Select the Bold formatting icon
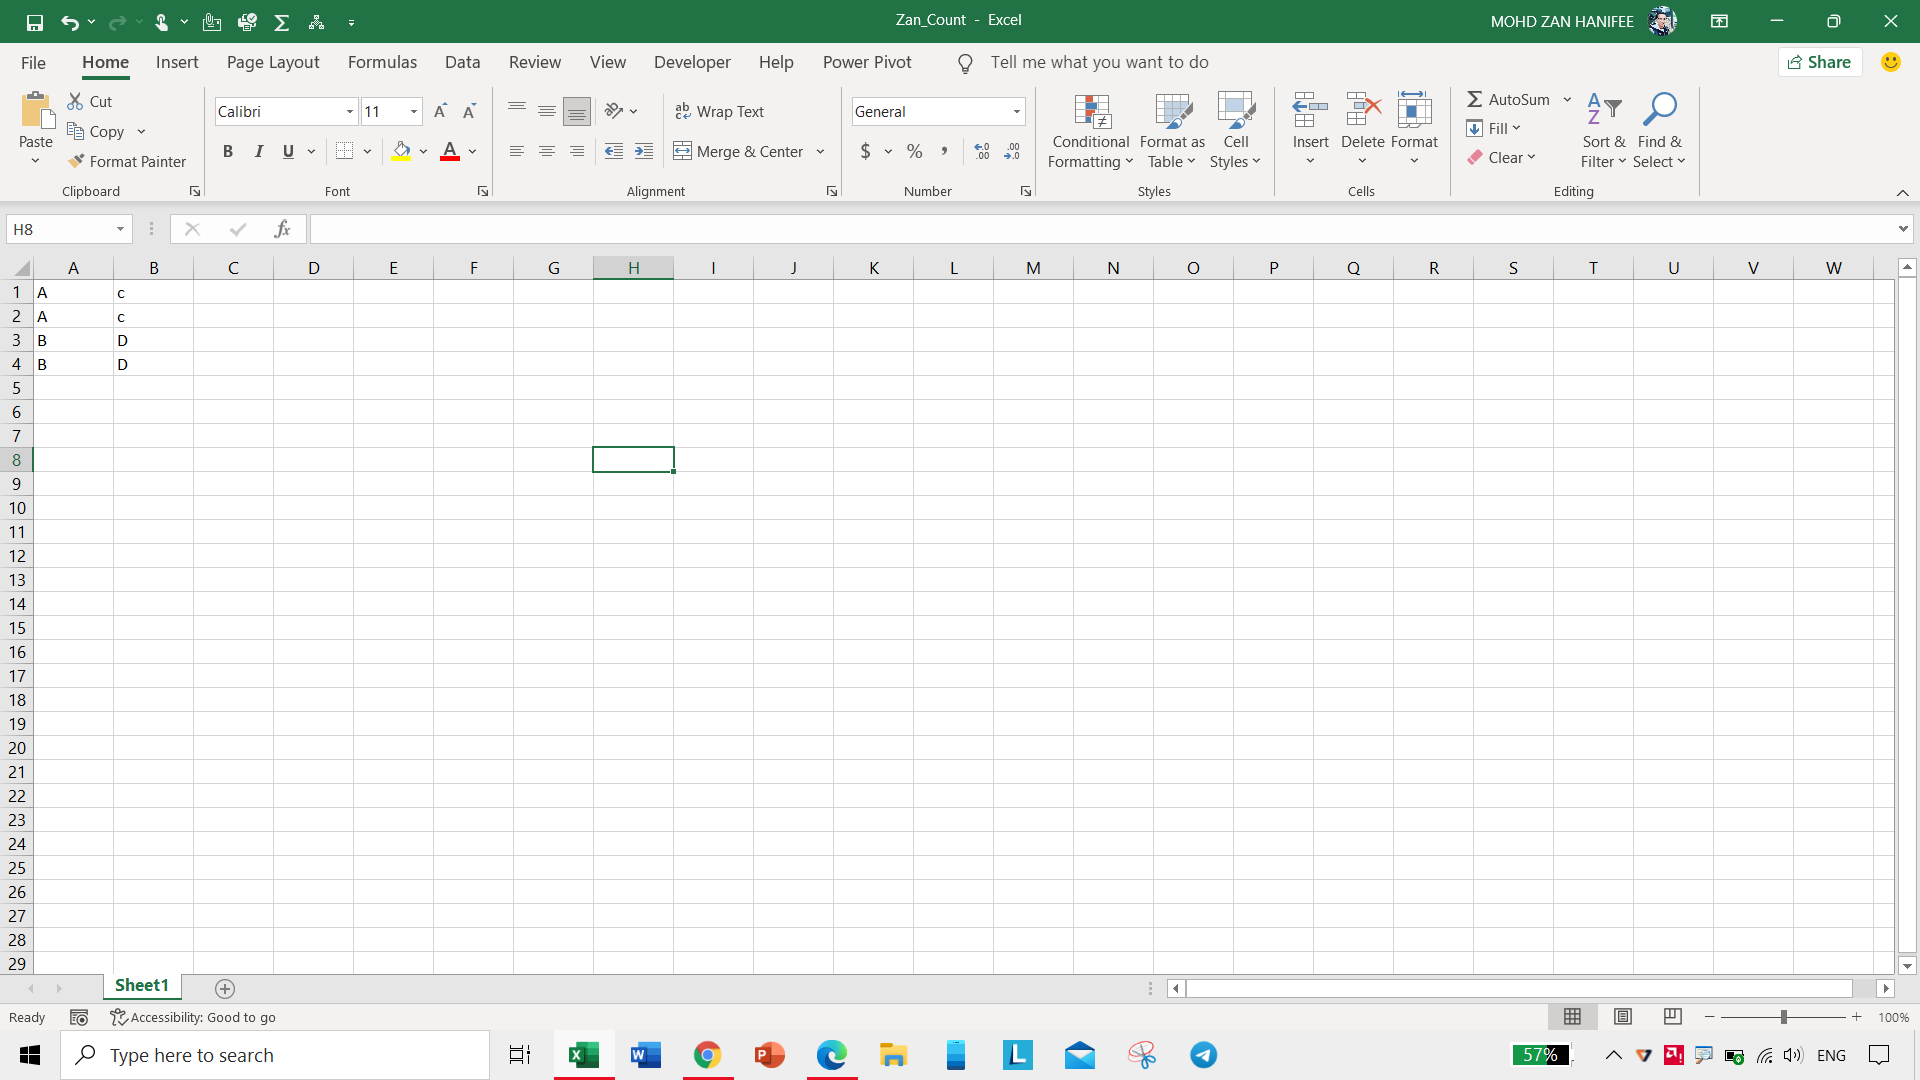Viewport: 1920px width, 1080px height. click(x=227, y=151)
